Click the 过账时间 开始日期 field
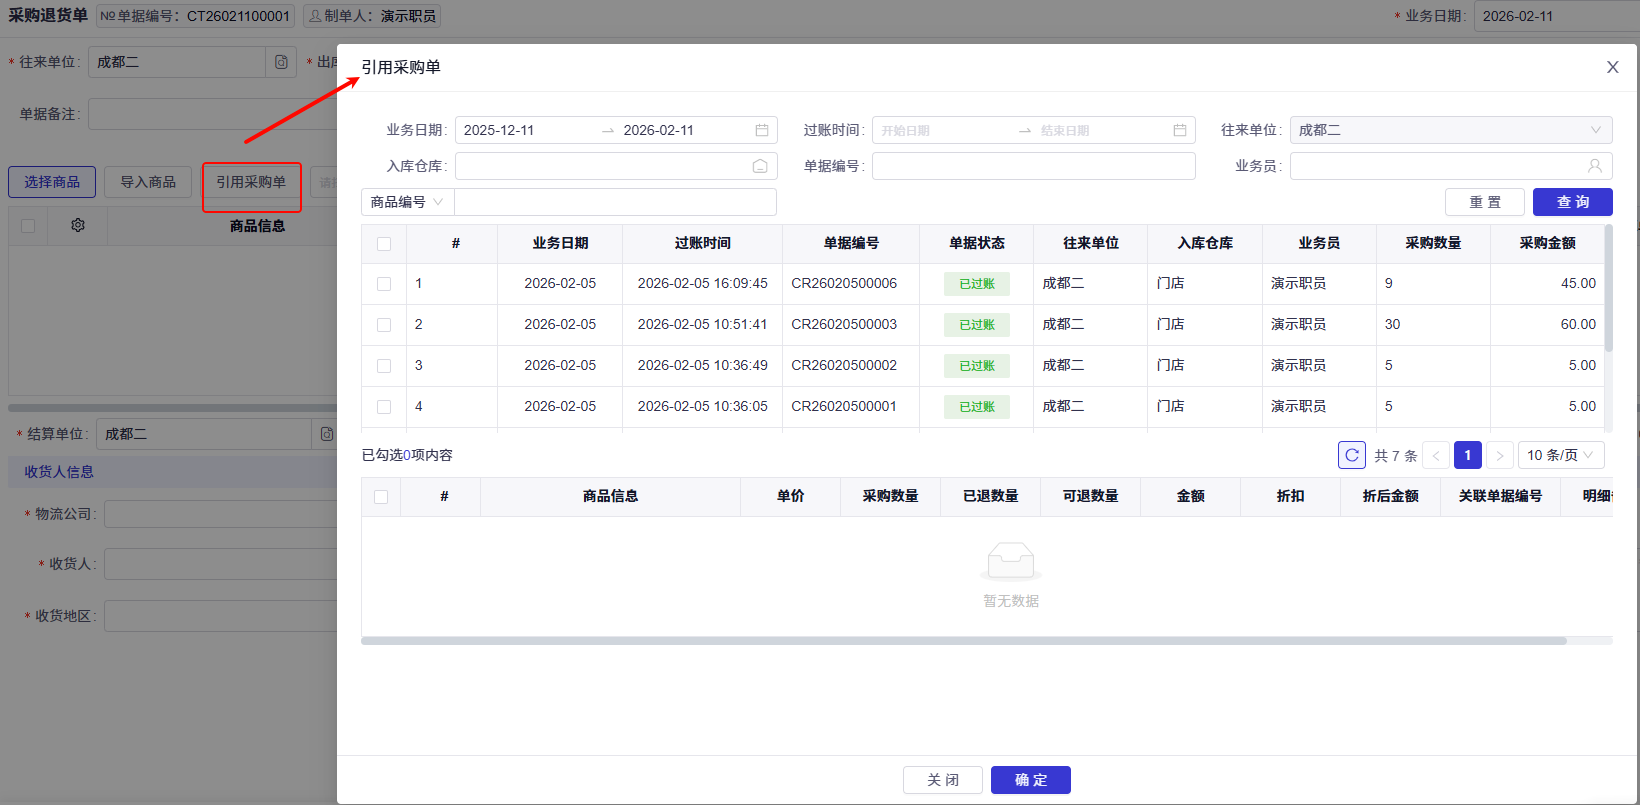The width and height of the screenshot is (1640, 805). coord(943,130)
